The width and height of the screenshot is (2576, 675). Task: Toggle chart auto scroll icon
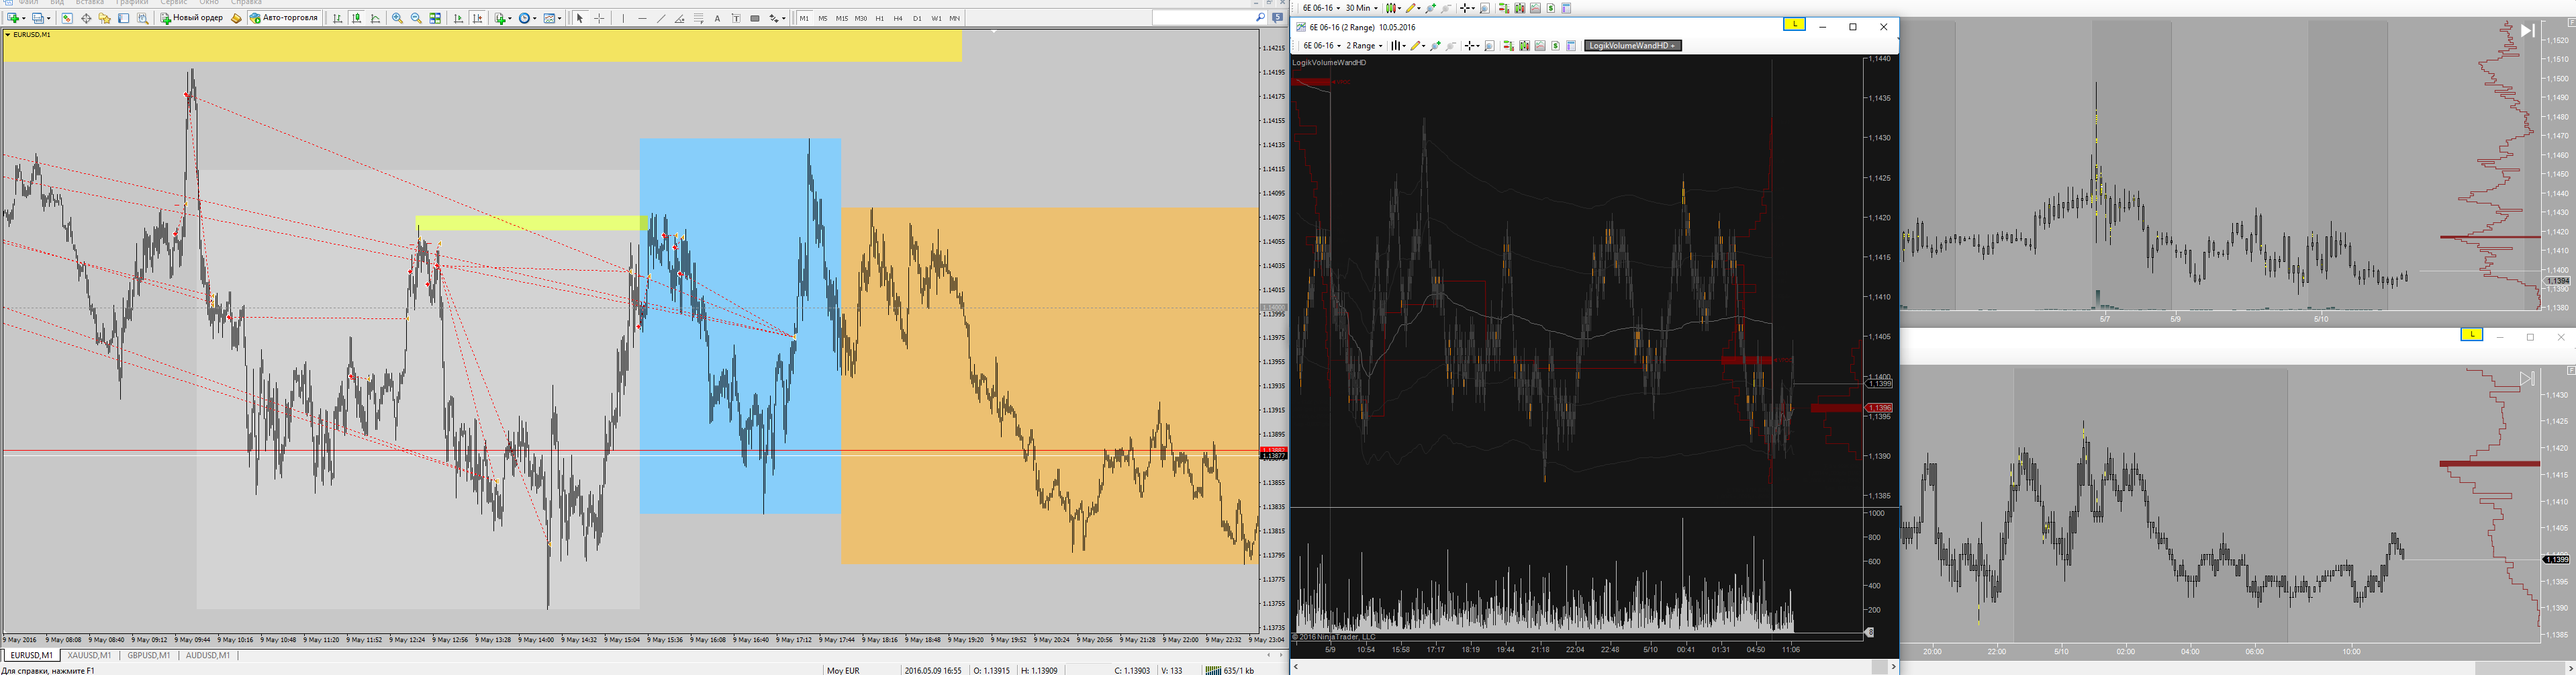coord(458,18)
